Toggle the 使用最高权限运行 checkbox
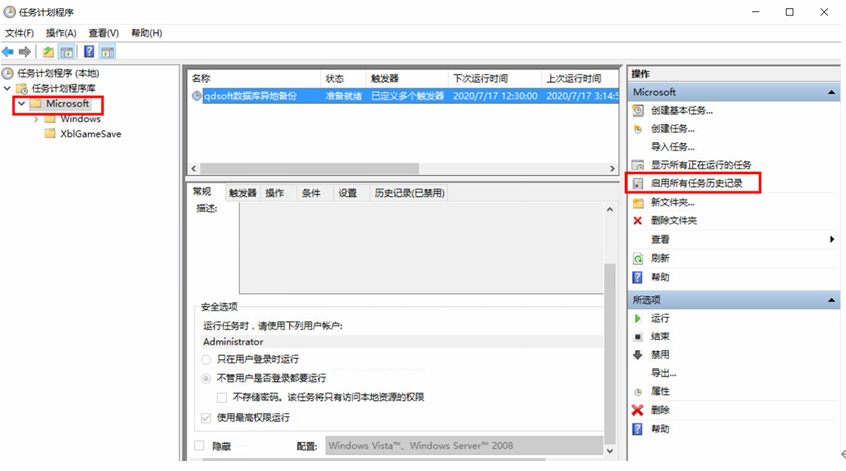Viewport: 846px width, 471px height. pos(206,418)
